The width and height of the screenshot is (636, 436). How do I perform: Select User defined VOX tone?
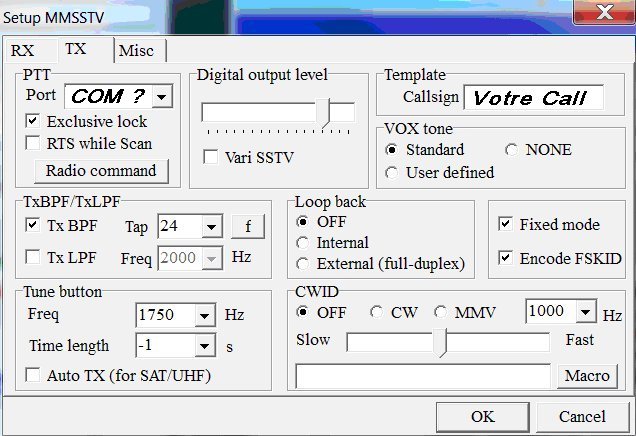[391, 173]
